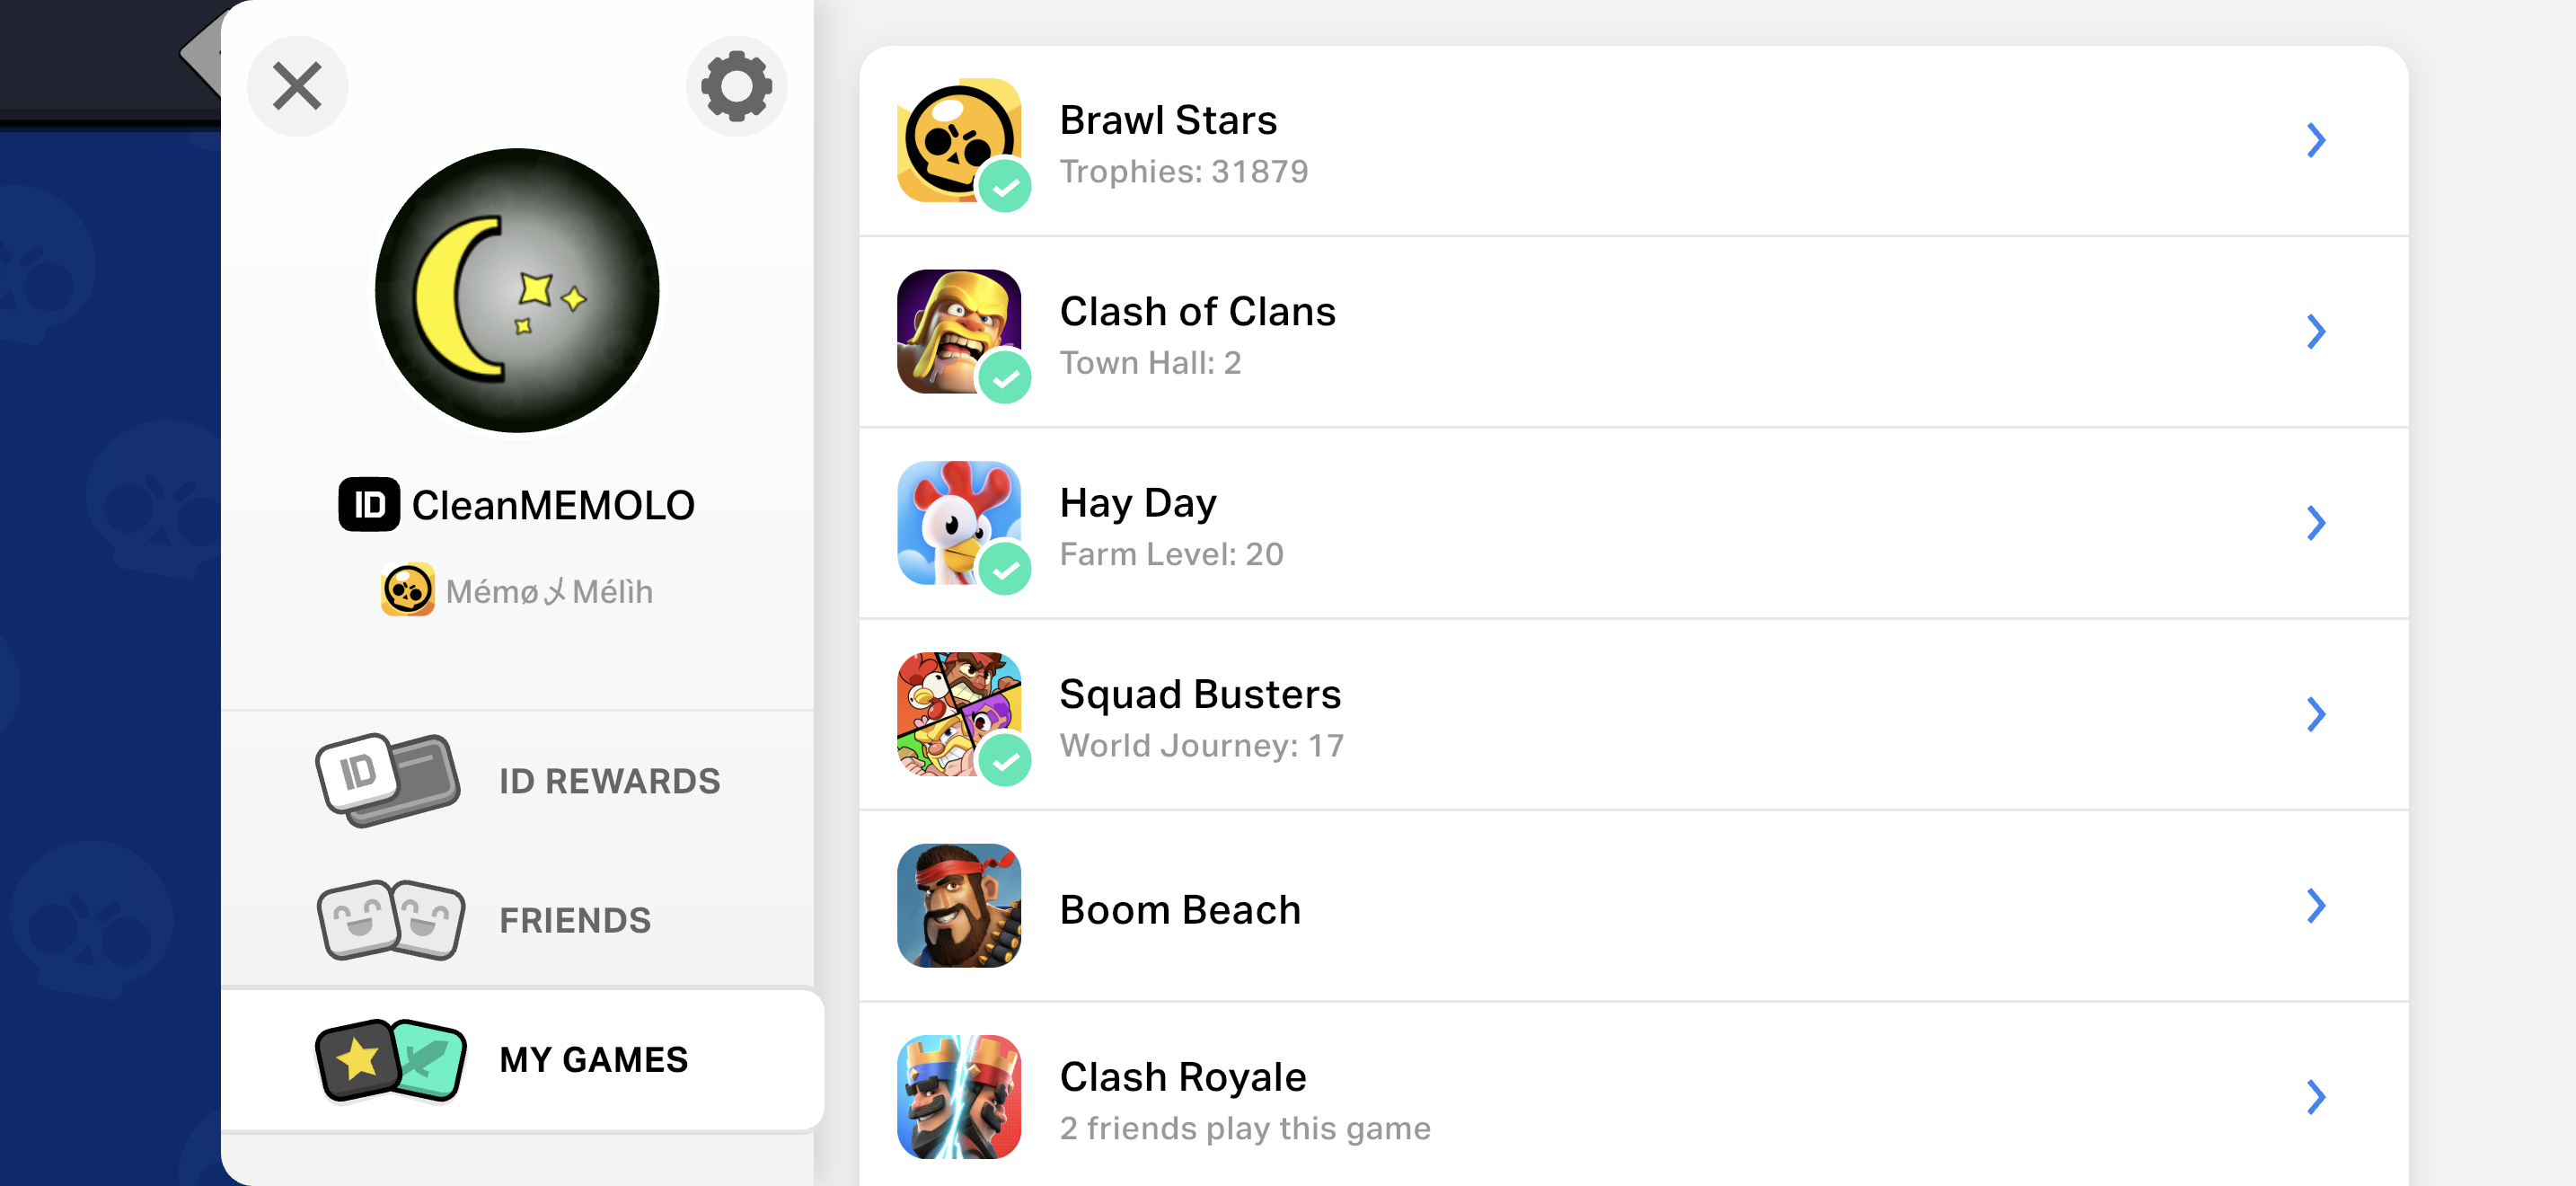Image resolution: width=2576 pixels, height=1186 pixels.
Task: Tap the Hay Day rooster icon
Action: pyautogui.click(x=959, y=522)
